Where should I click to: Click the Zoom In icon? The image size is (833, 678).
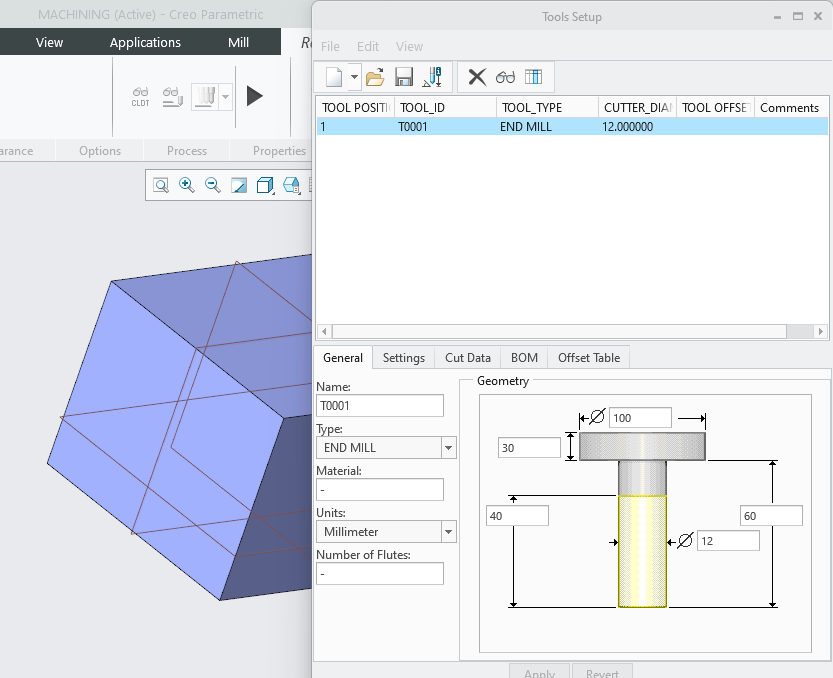186,185
